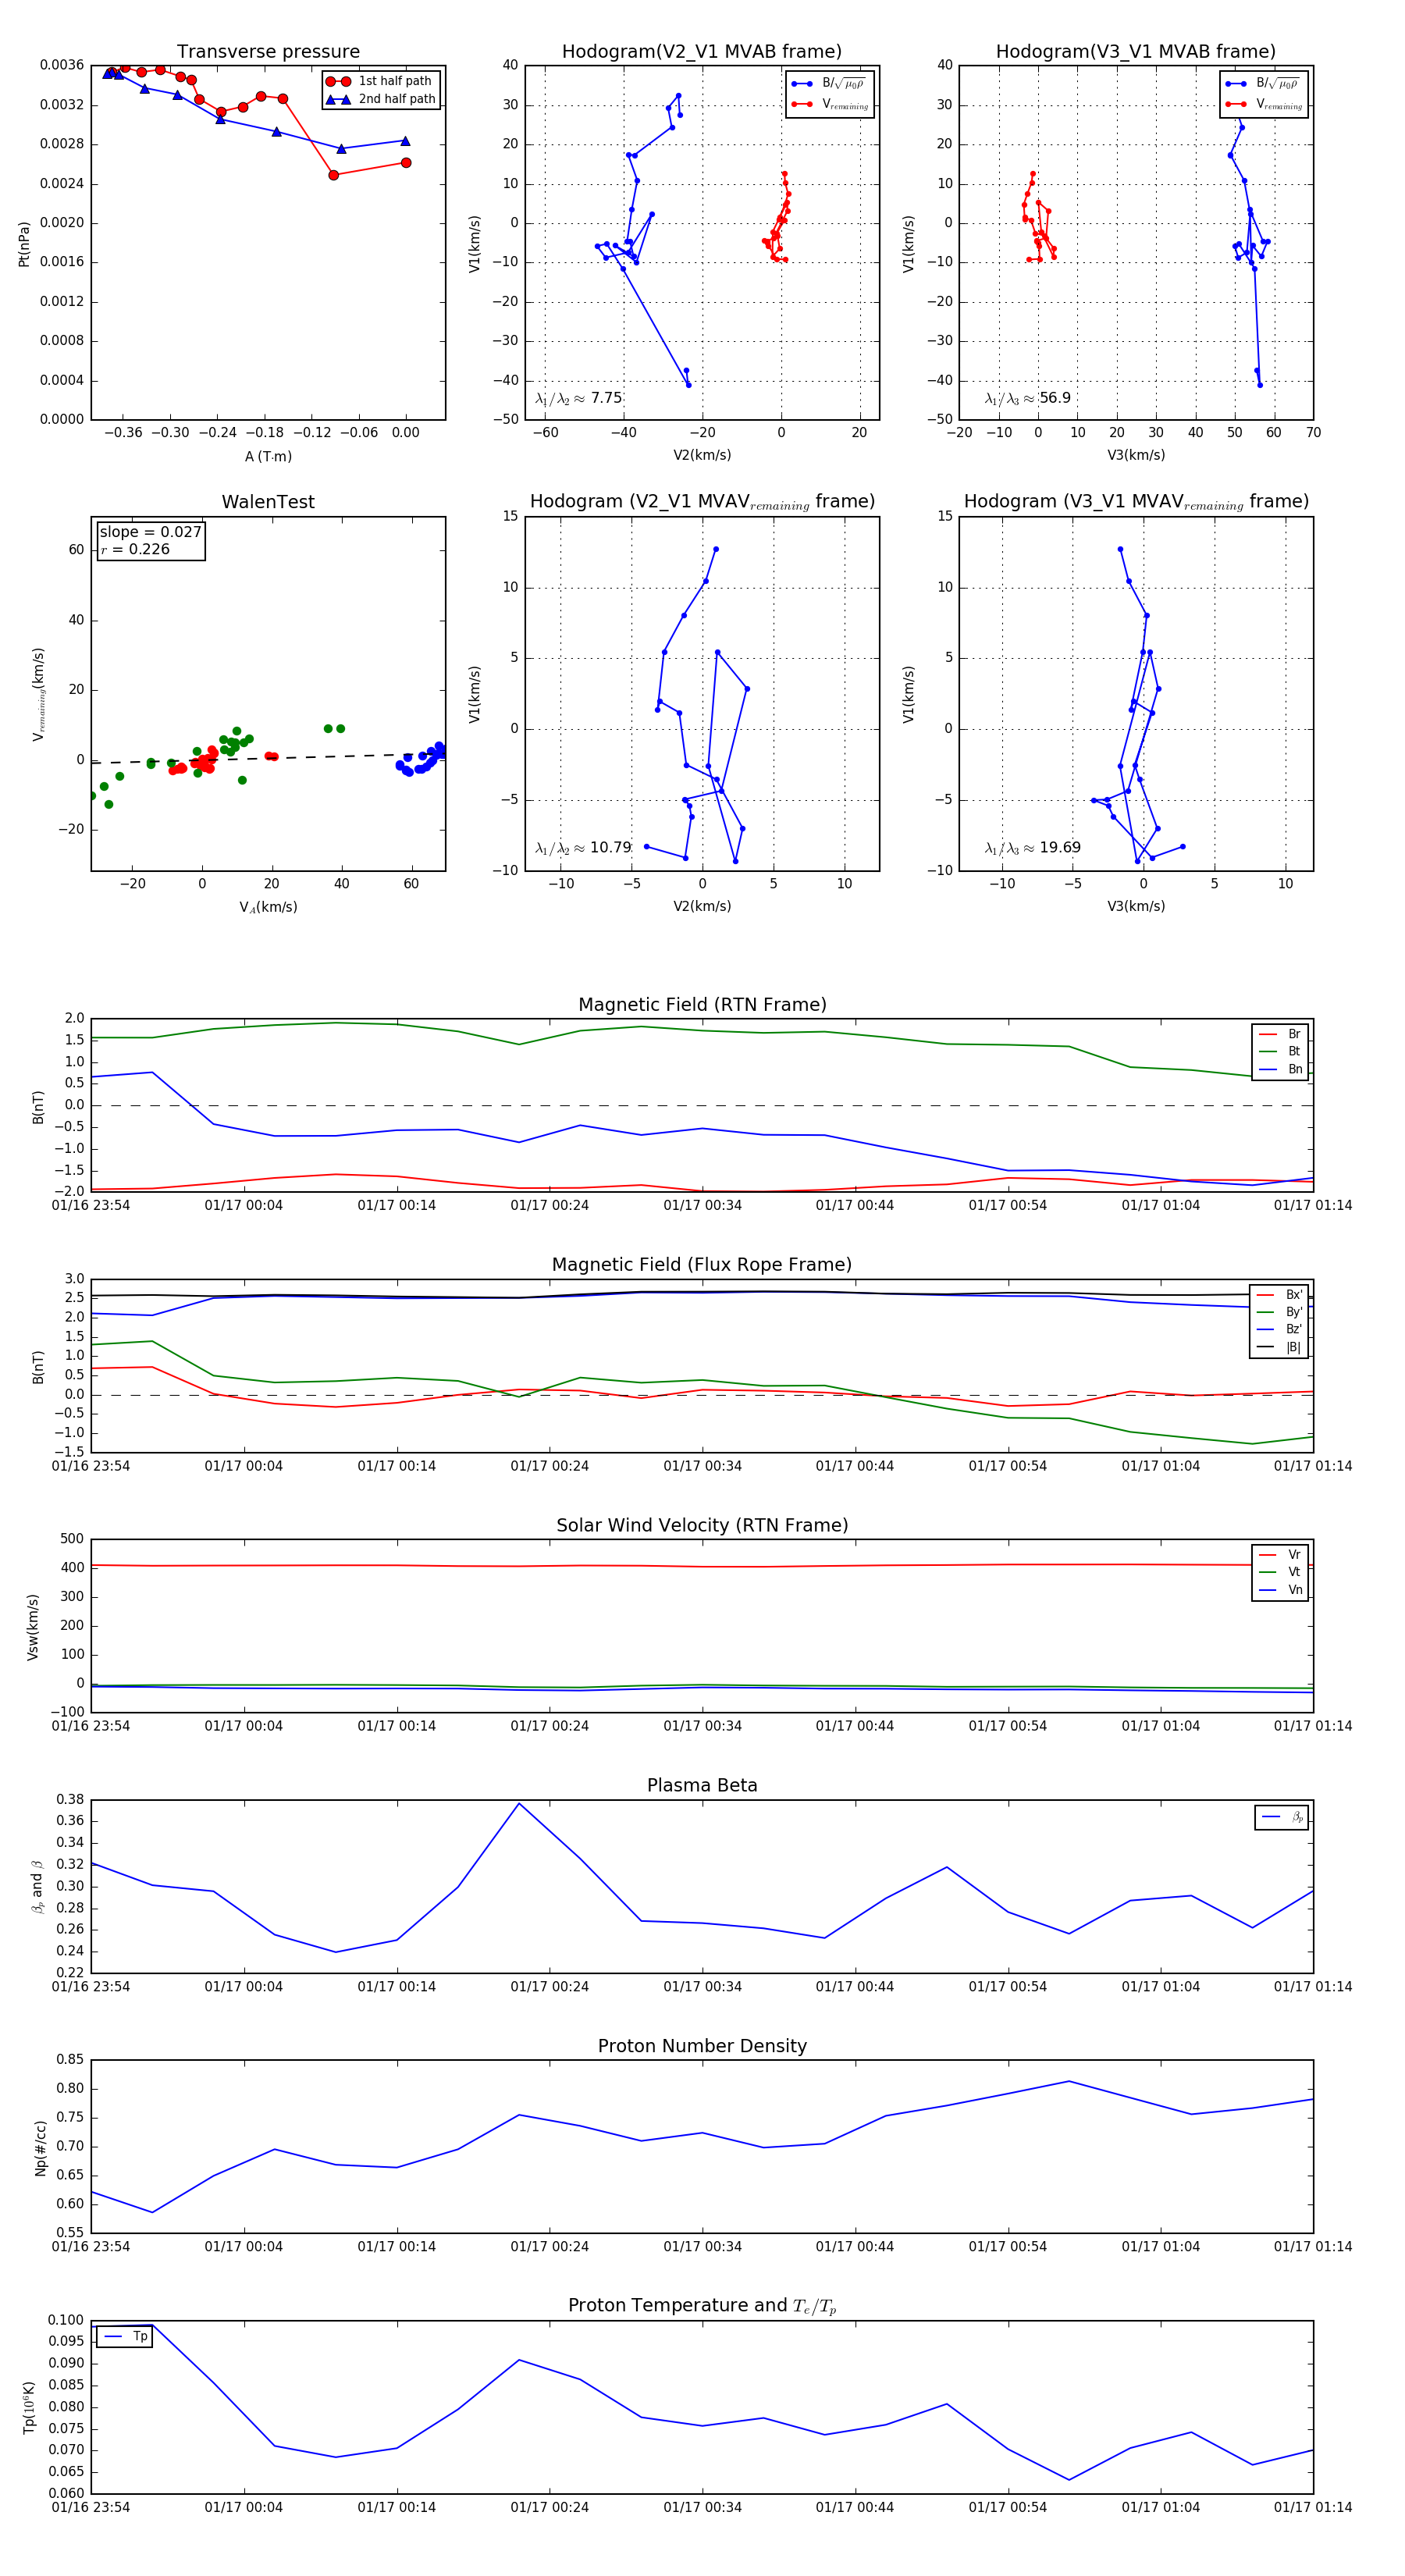The width and height of the screenshot is (1405, 2576).
Task: Click the WalenTest 'V_A(km/s)' x-axis label
Action: [x=268, y=907]
